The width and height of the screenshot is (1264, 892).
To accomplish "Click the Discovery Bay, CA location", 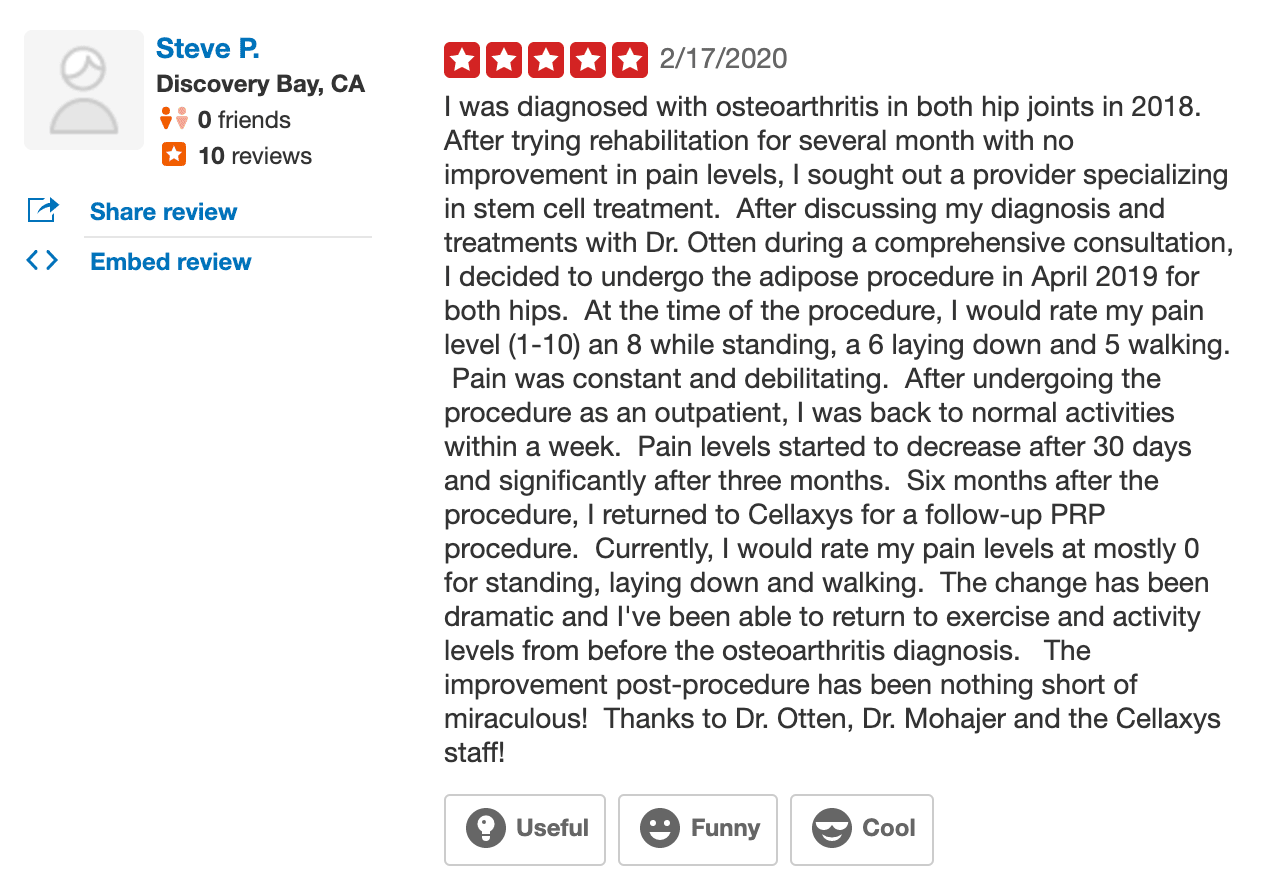I will point(261,84).
